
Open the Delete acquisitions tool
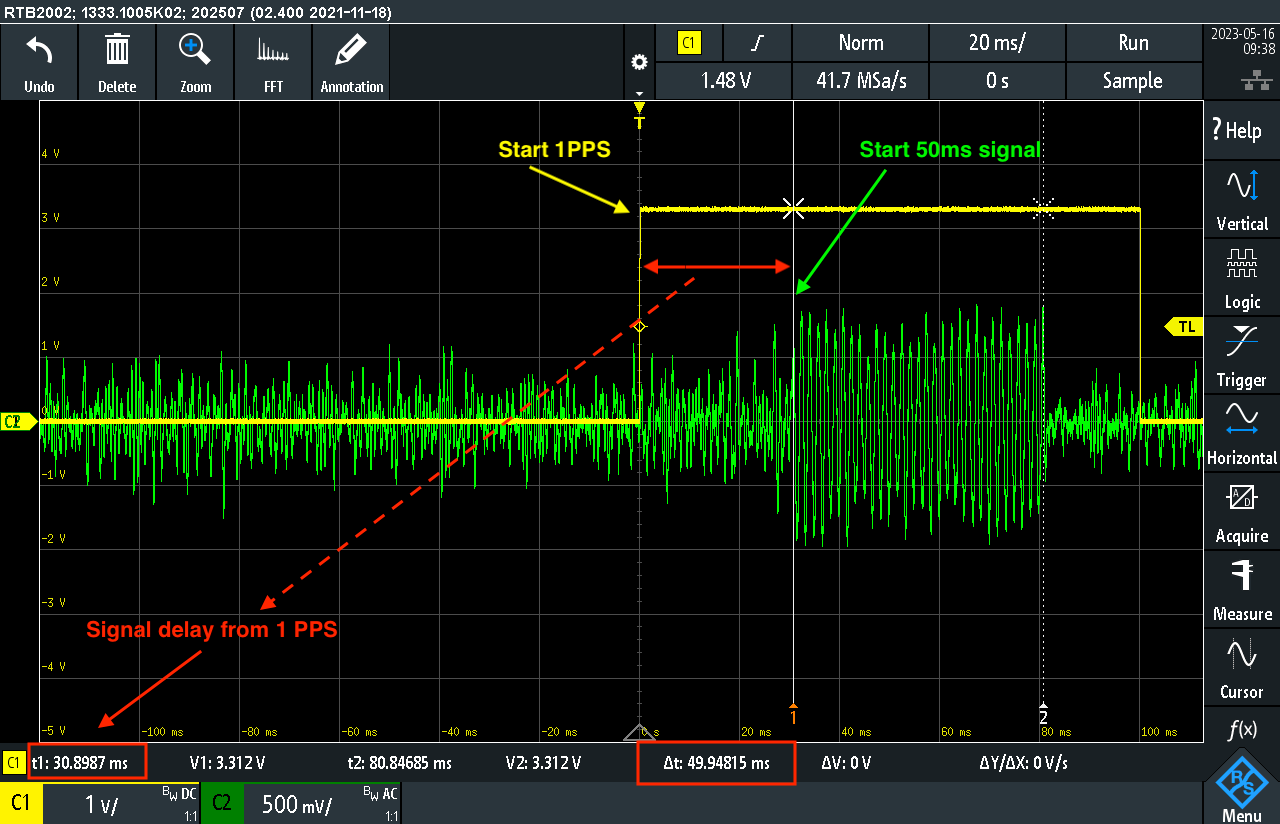[x=117, y=62]
